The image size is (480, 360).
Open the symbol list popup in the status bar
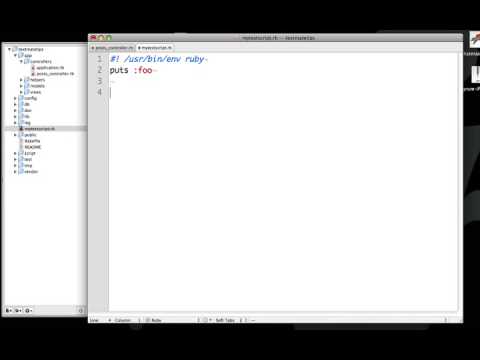click(348, 320)
